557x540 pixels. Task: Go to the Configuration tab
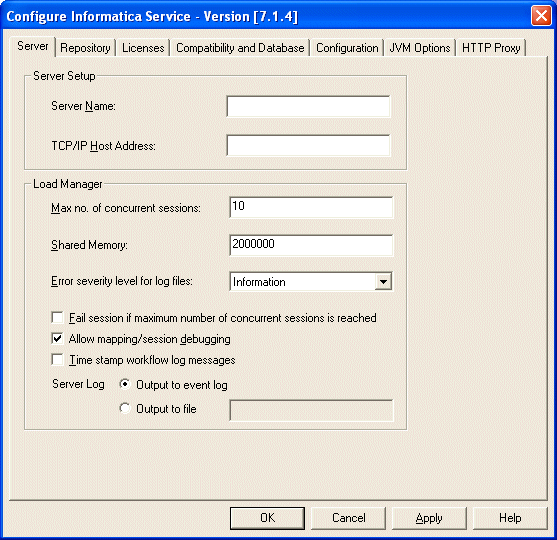347,48
